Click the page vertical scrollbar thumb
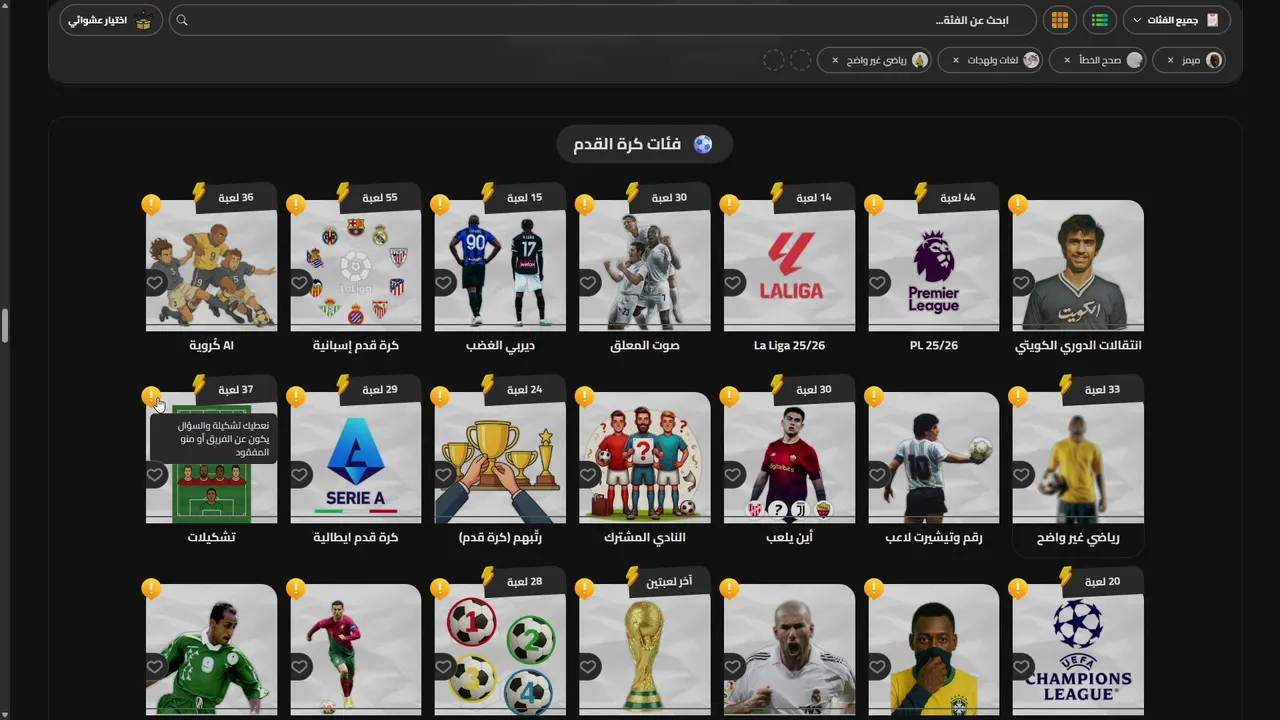Screen dimensions: 1280x720 pos(4,326)
